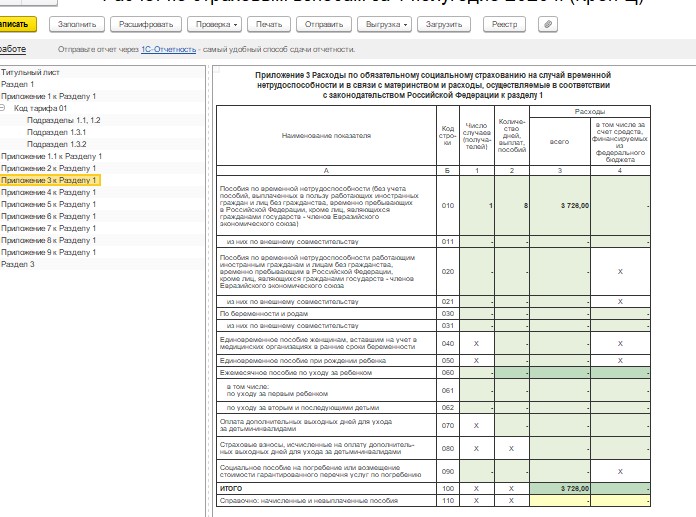Click row 010 number of cases cell
Image resolution: width=696 pixels, height=517 pixels.
pyautogui.click(x=477, y=205)
